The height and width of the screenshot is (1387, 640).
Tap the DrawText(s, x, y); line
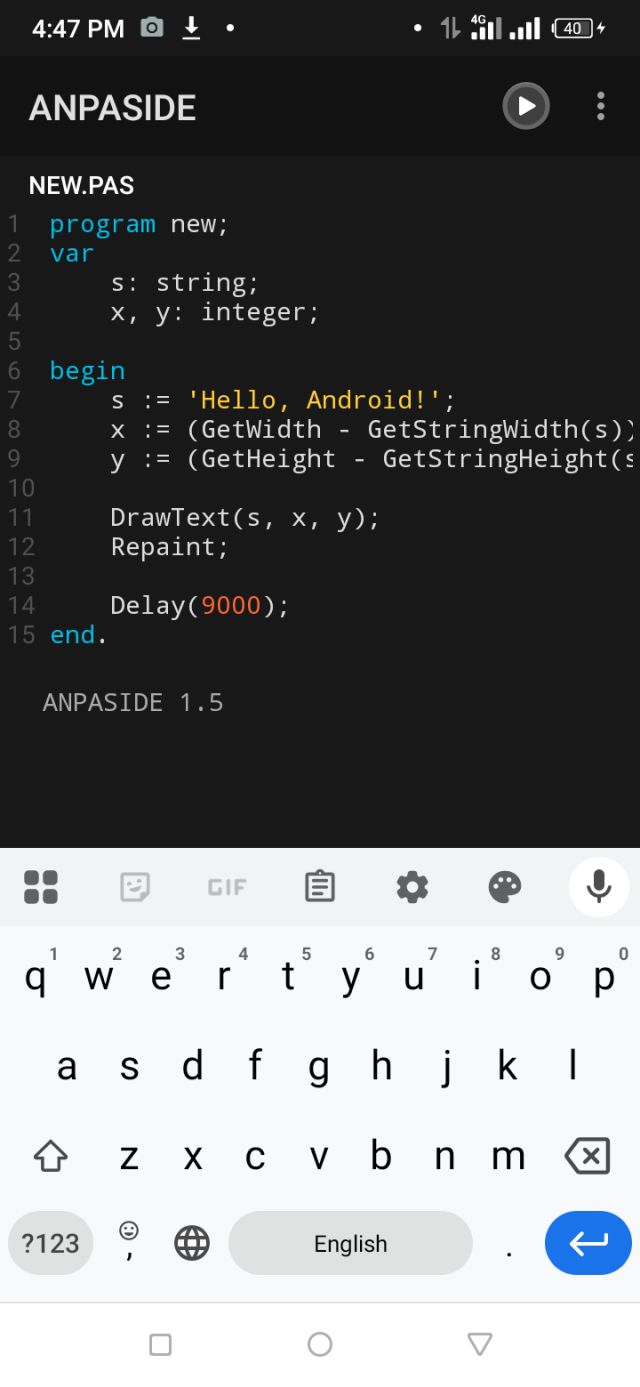click(x=245, y=518)
